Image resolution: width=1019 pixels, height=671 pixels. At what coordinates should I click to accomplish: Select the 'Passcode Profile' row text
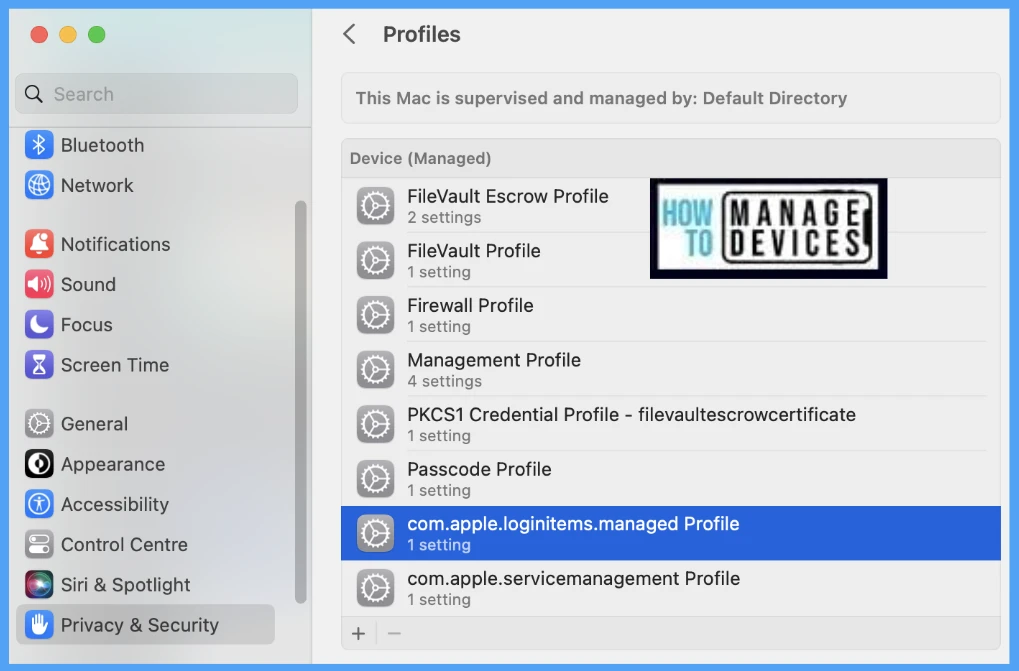[480, 469]
